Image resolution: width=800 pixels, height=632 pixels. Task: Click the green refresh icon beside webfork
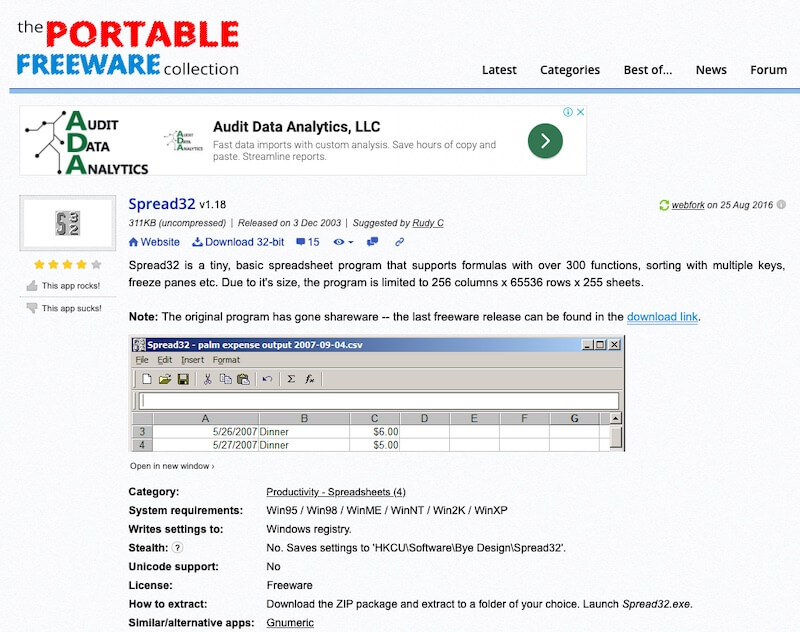664,205
